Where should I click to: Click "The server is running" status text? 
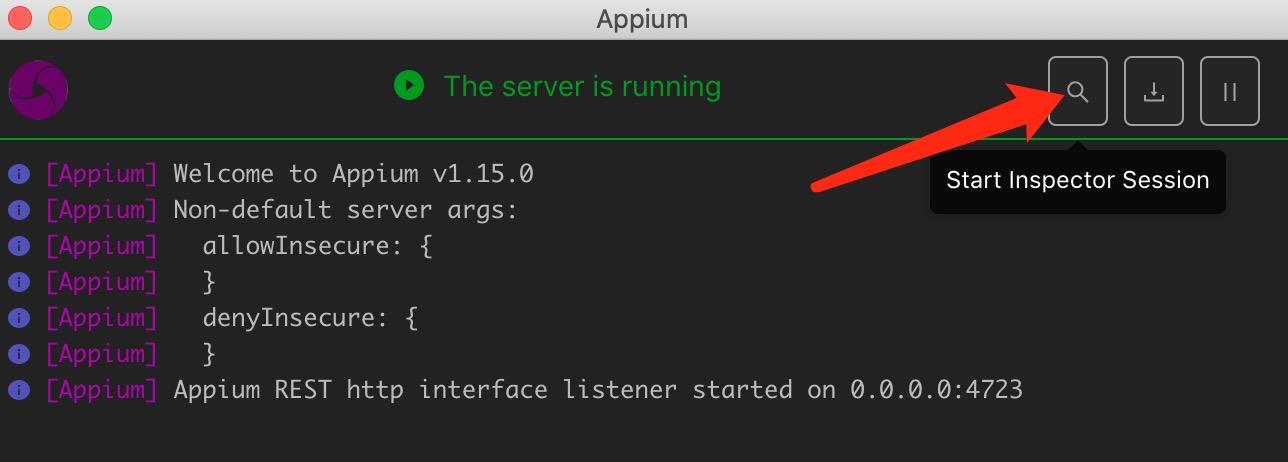[582, 86]
